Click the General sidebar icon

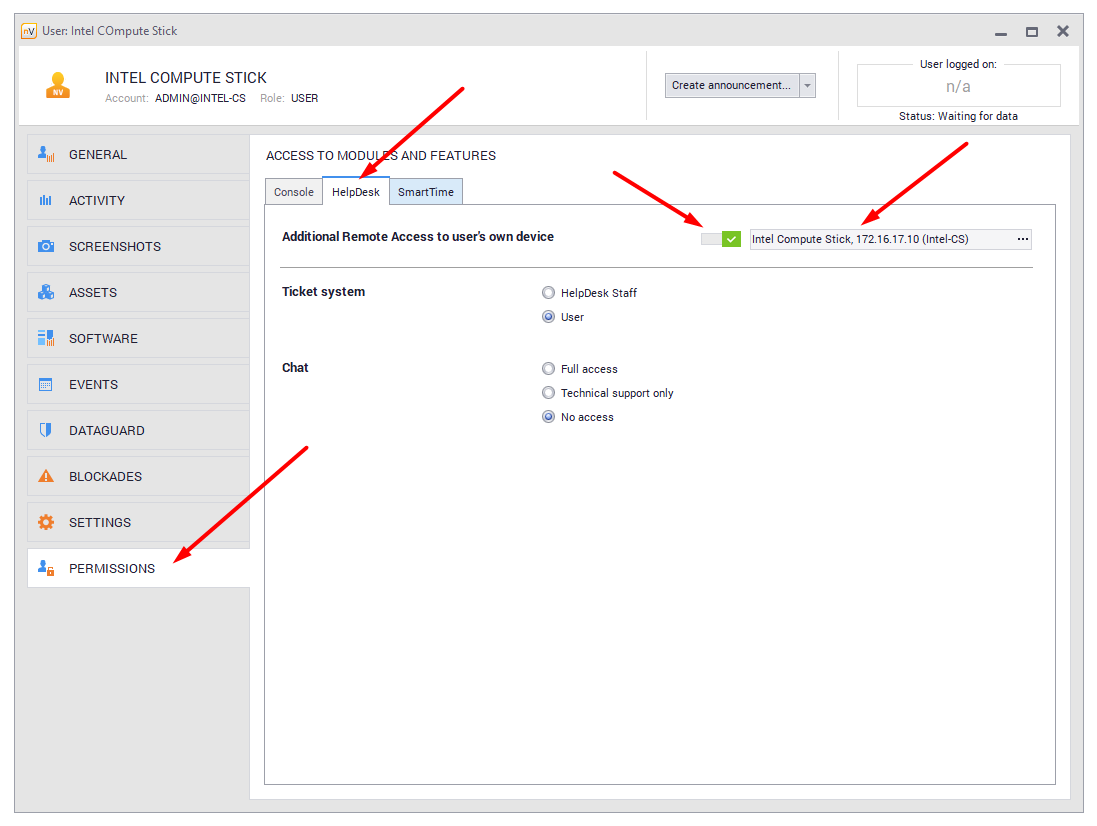pos(46,155)
